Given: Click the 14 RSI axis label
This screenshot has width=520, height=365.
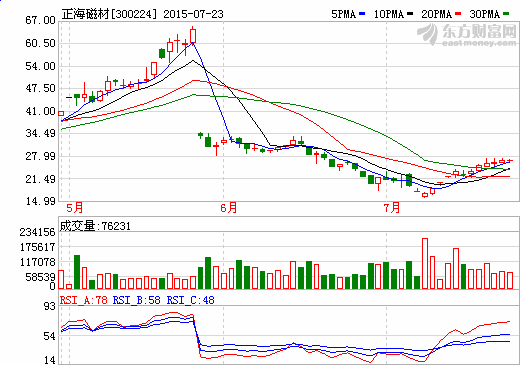Looking at the screenshot, I should click(50, 360).
